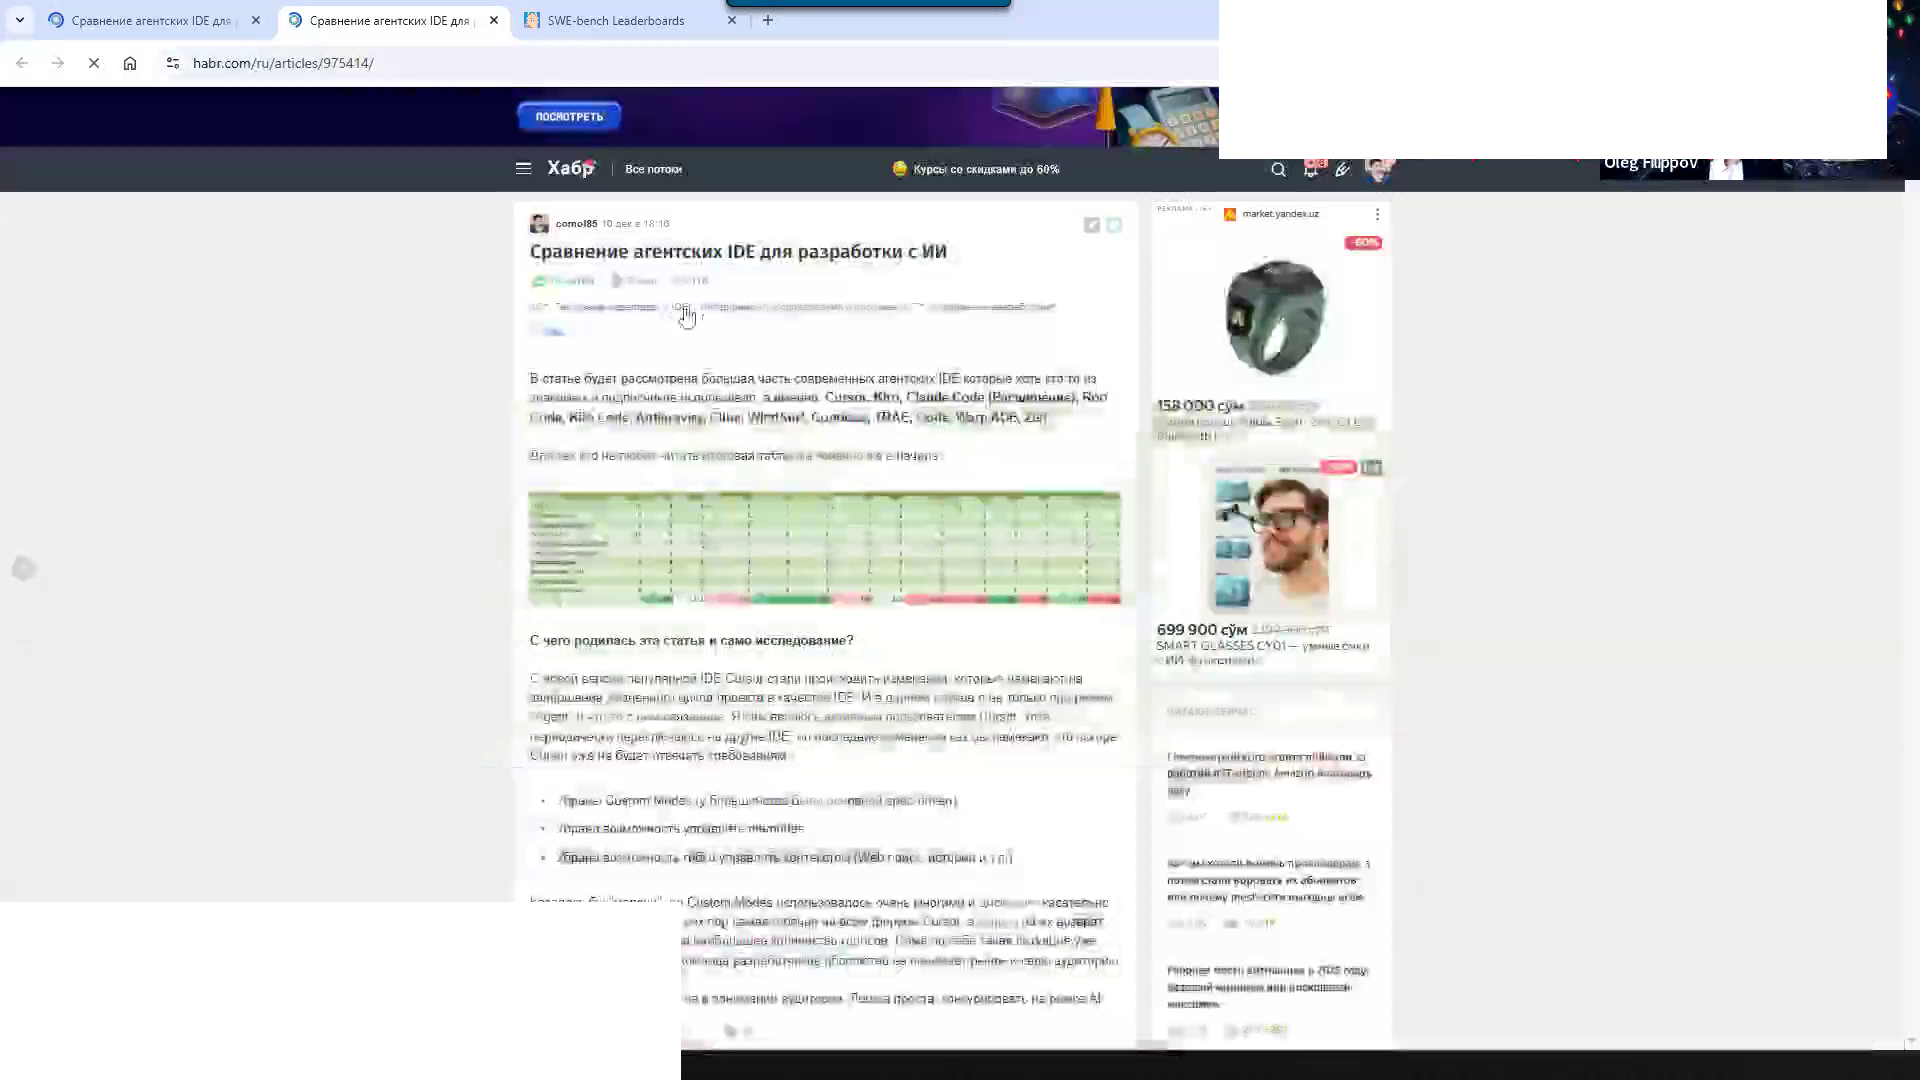Open author comol85 avatar
1920x1080 pixels.
pos(539,223)
